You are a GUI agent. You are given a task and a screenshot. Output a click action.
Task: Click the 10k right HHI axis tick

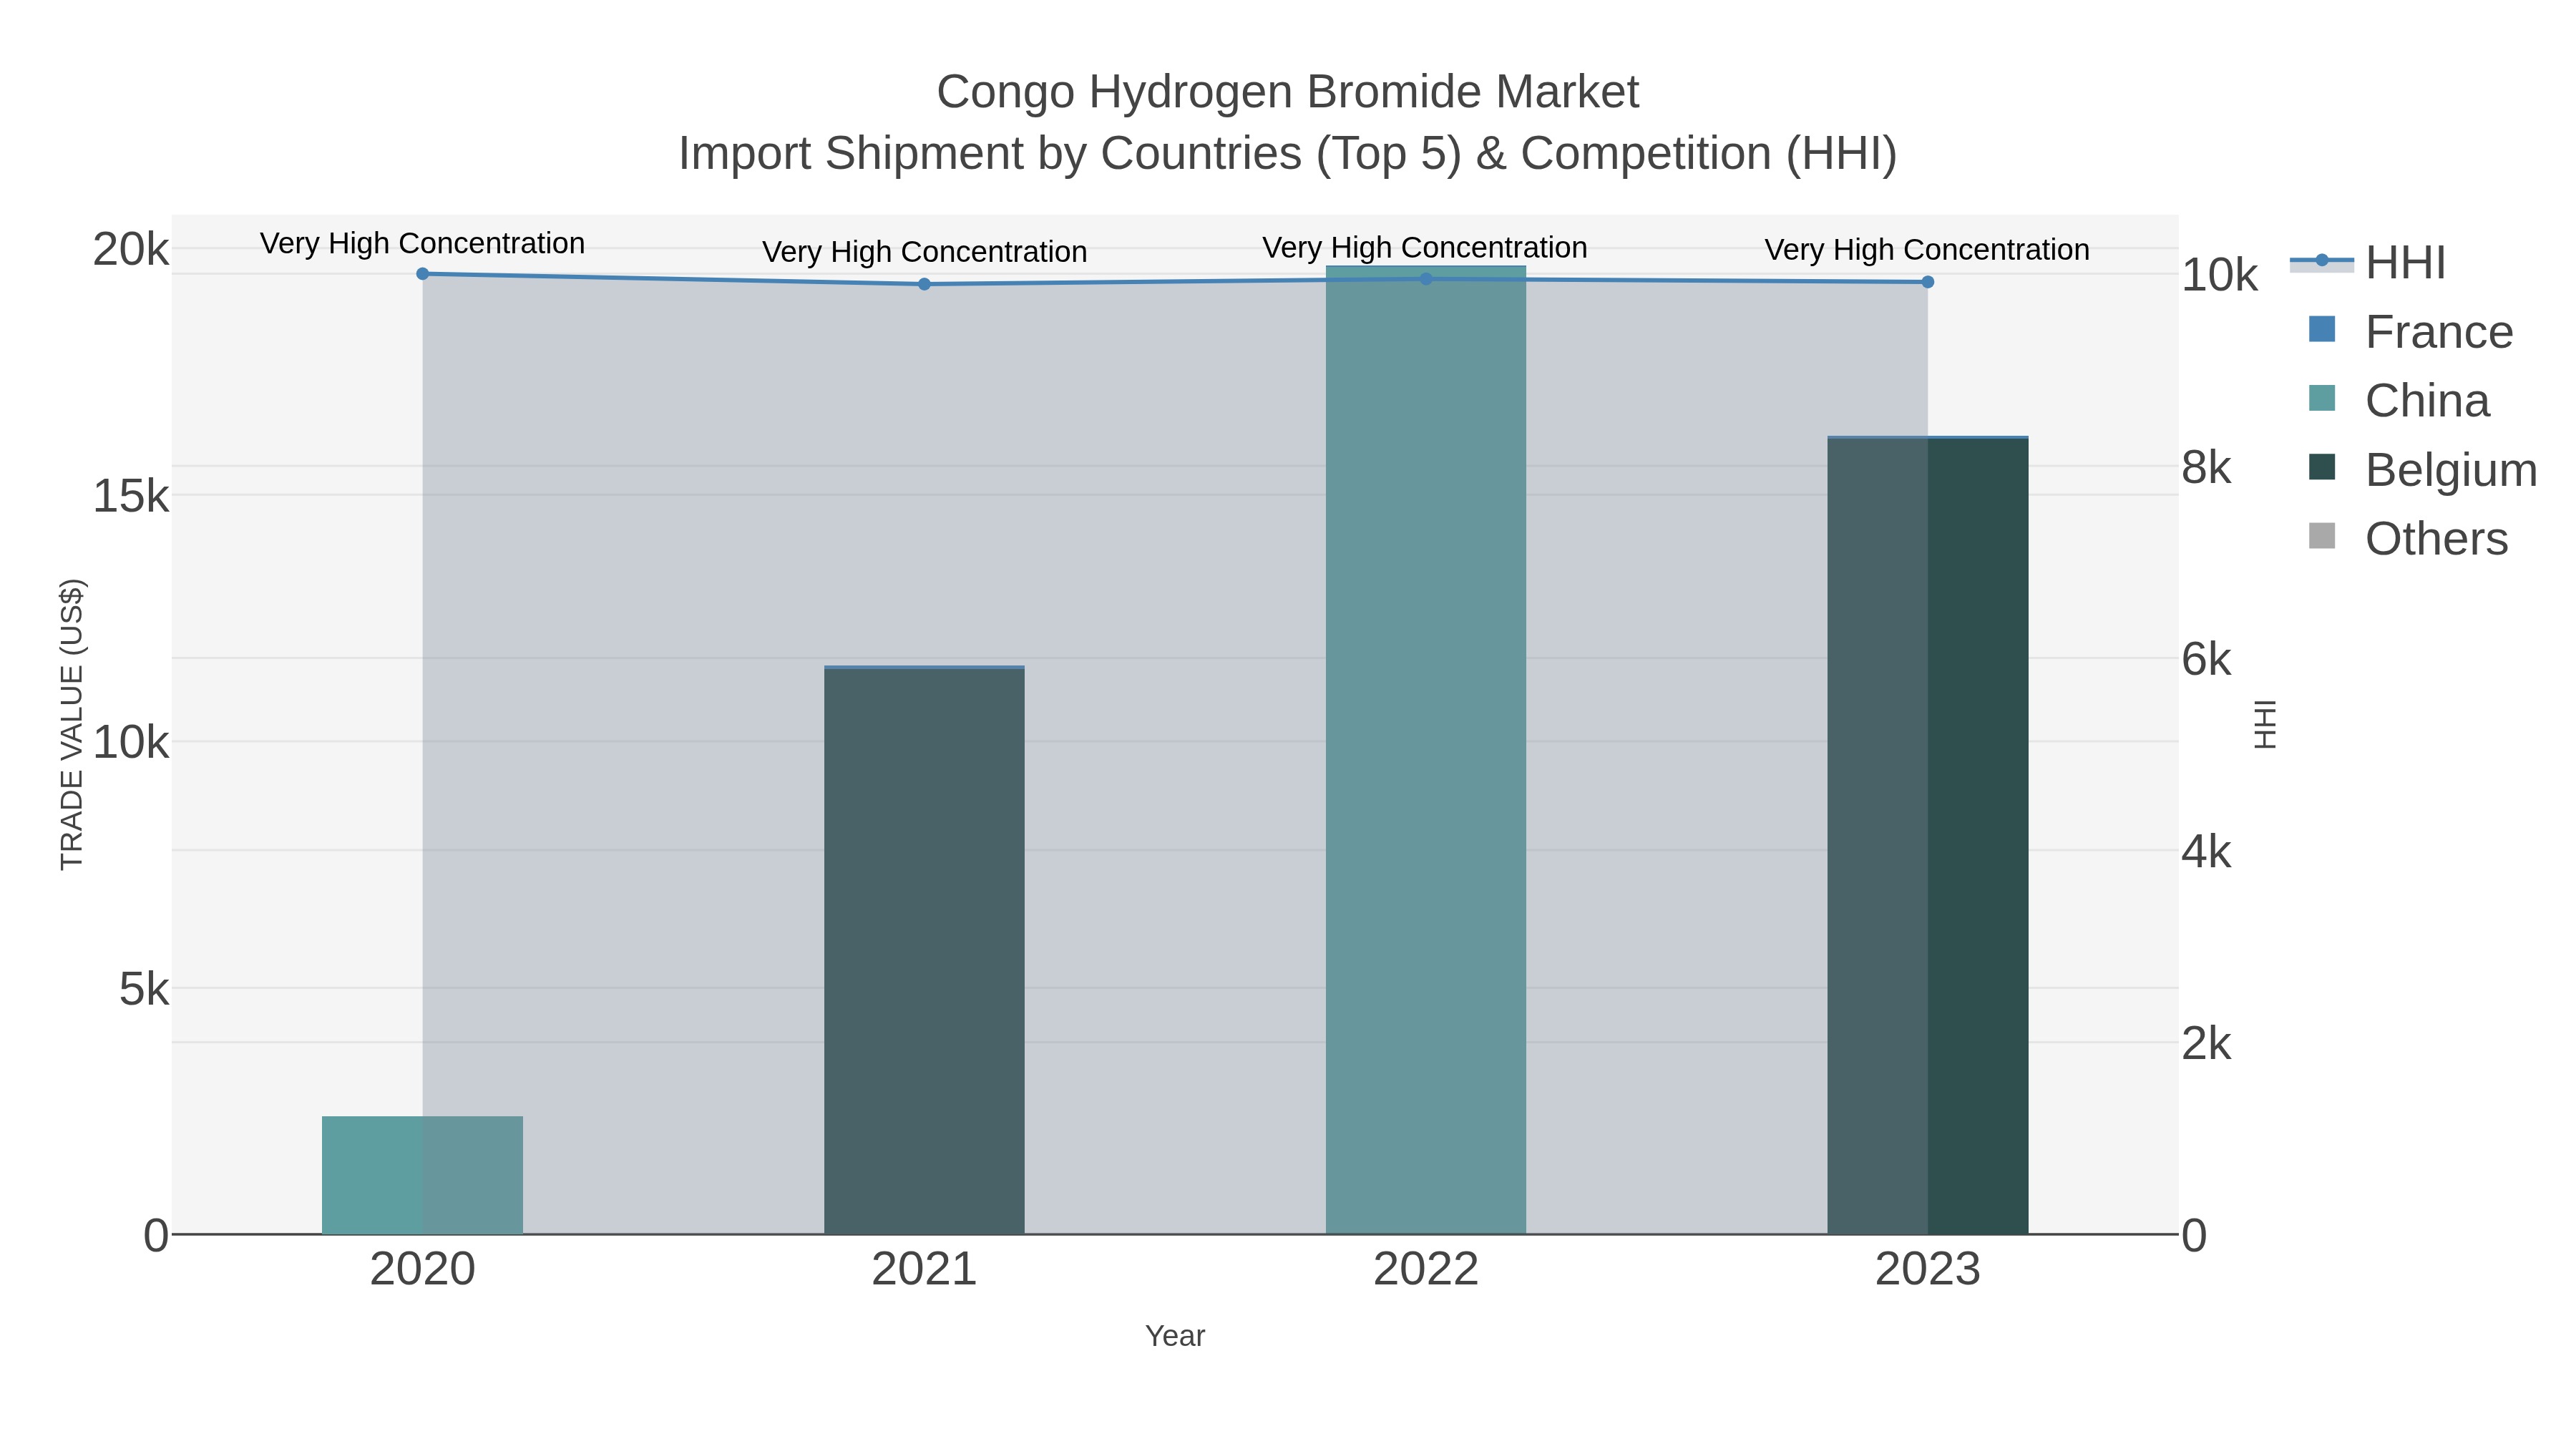[2219, 275]
